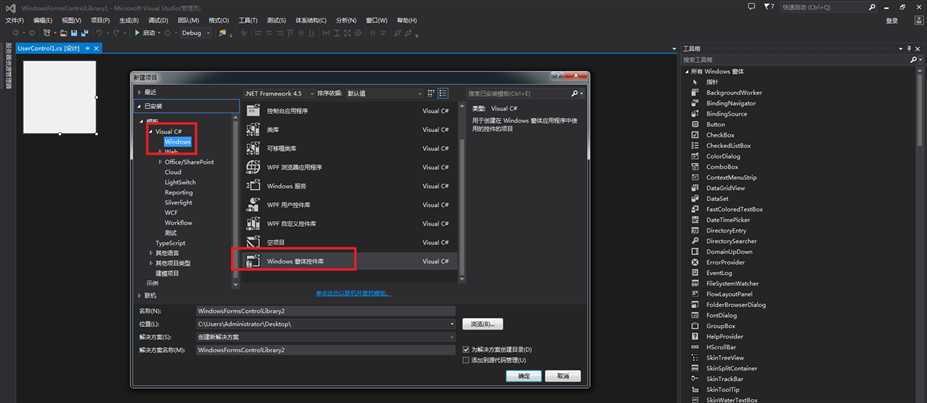Screen dimensions: 927x403
Task: Click the Save All toolbar icon
Action: 85,33
